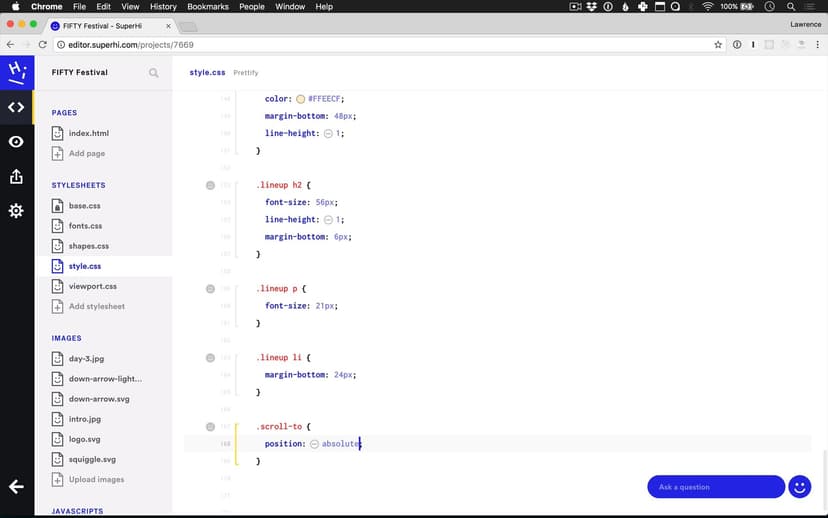
Task: Toggle the gutter circle beside .lineup p
Action: pos(210,288)
